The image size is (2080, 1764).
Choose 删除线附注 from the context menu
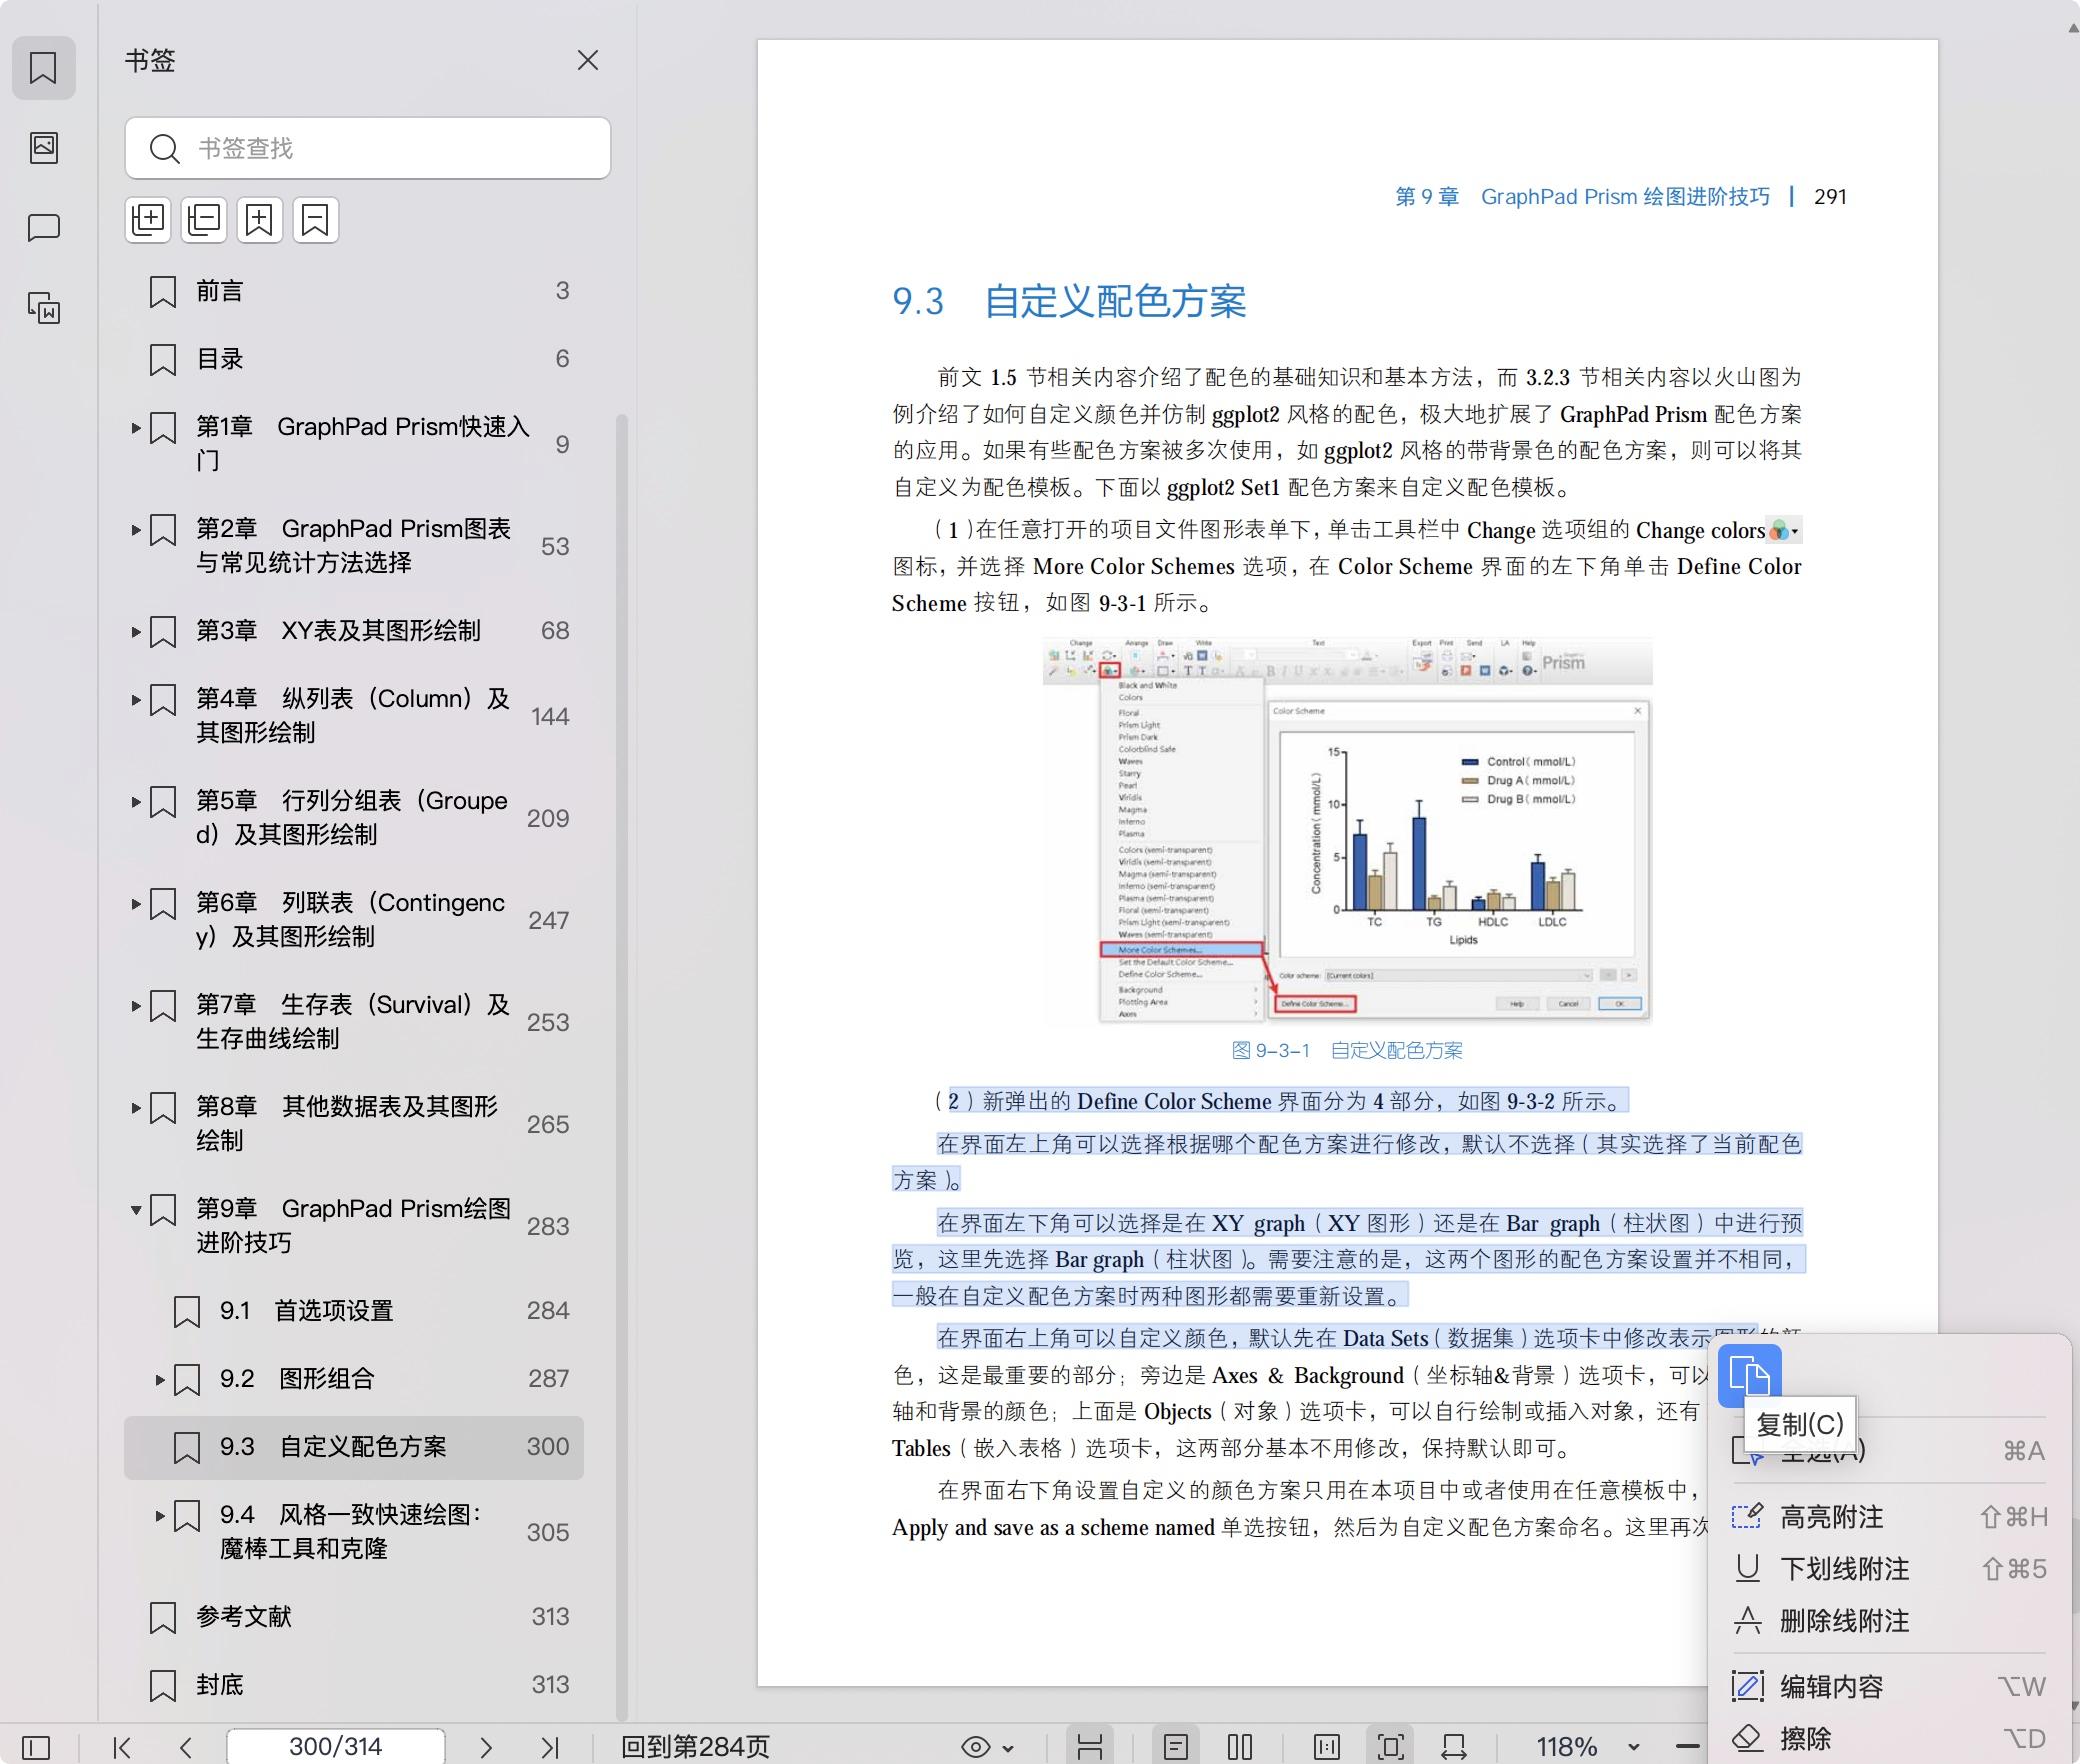[1844, 1621]
